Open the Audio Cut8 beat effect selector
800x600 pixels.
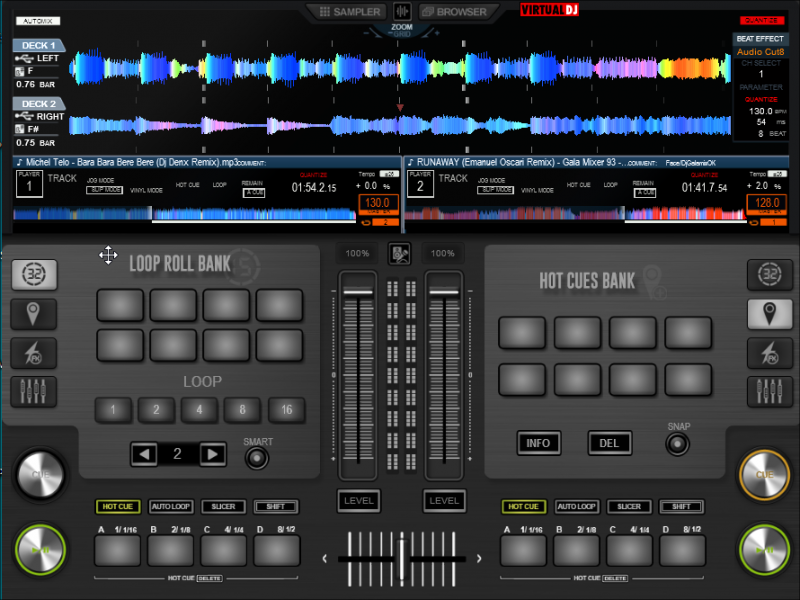760,52
